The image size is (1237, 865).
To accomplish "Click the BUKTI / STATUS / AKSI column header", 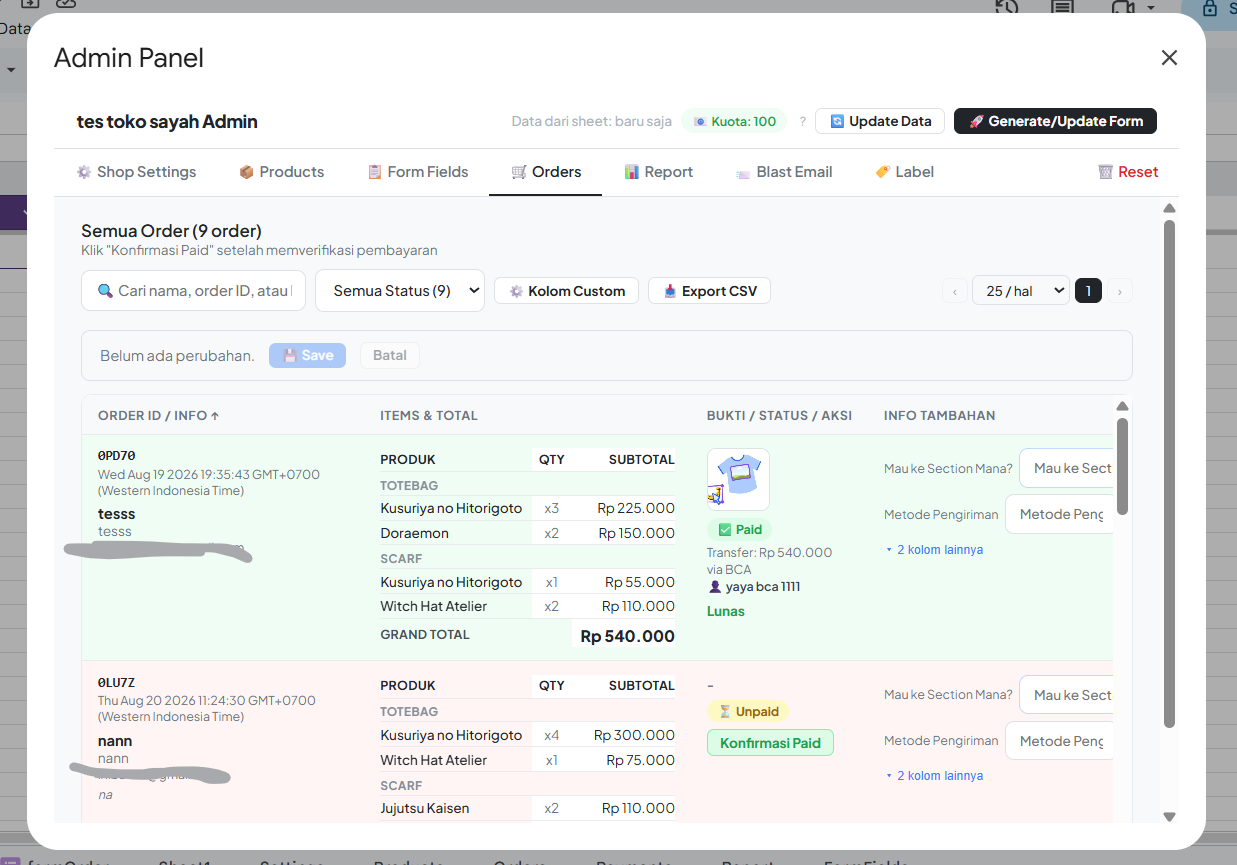I will (779, 415).
